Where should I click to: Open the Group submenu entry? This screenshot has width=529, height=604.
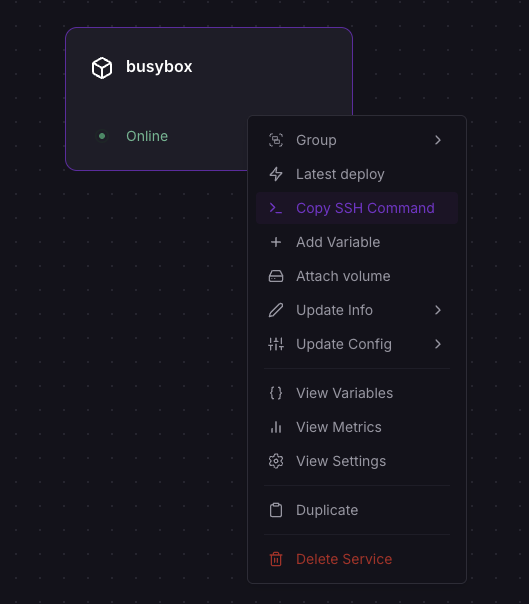click(x=357, y=140)
